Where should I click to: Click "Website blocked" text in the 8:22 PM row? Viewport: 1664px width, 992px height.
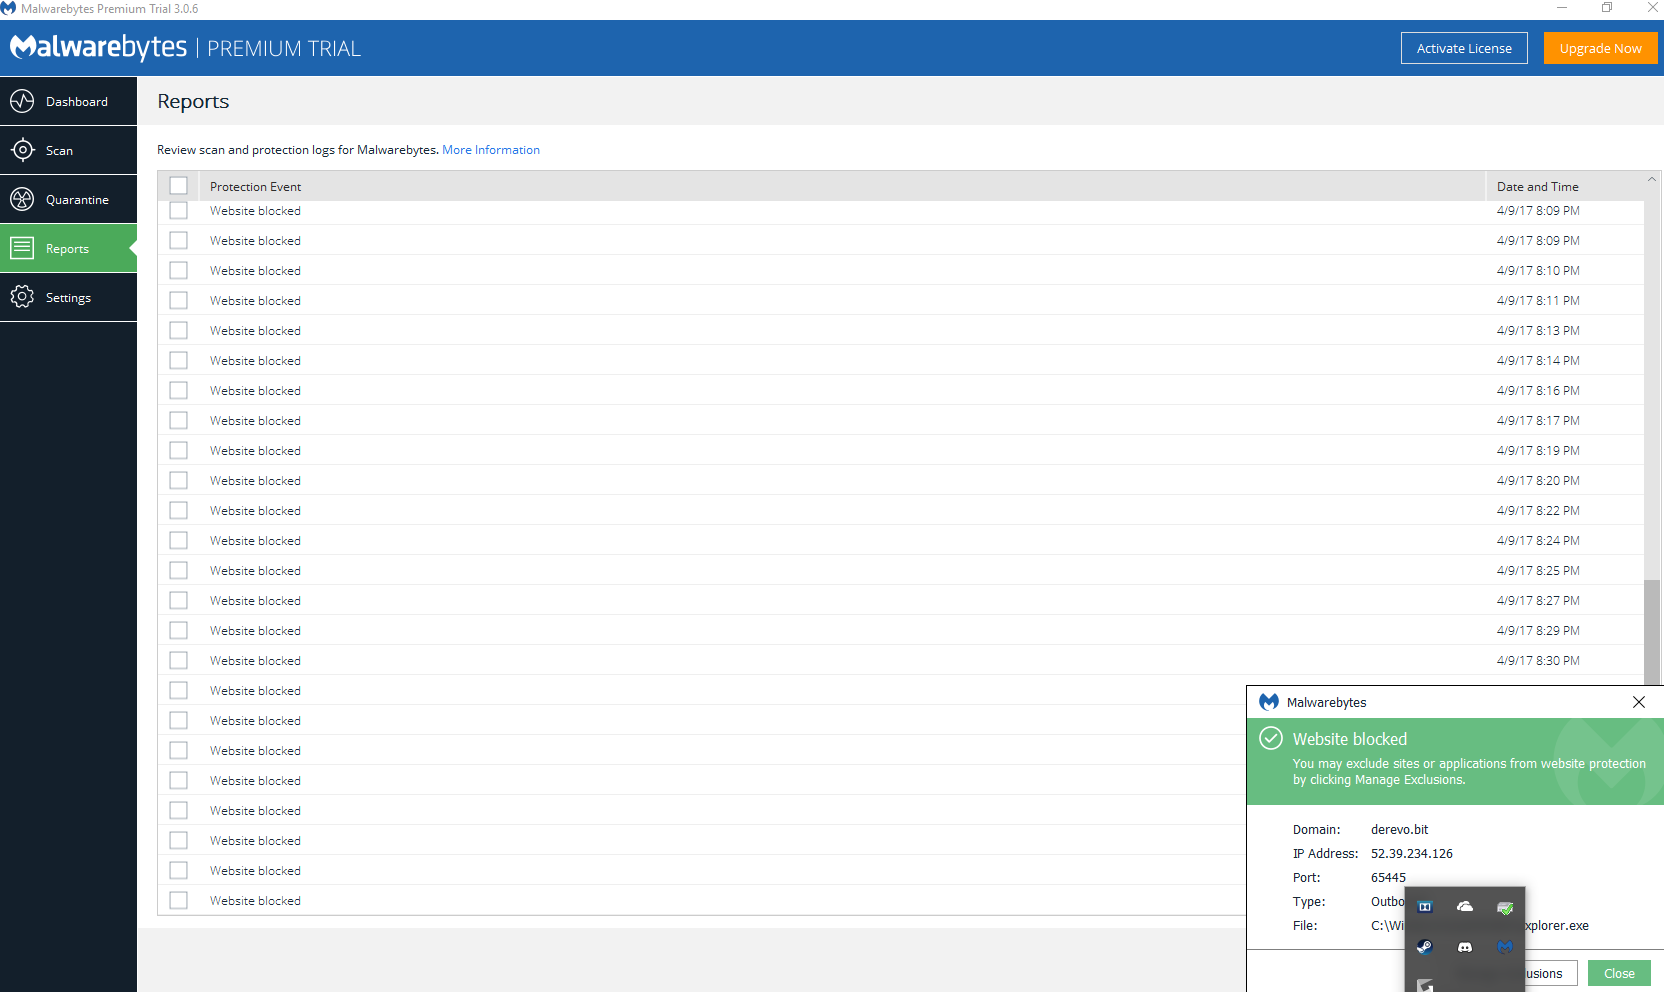[255, 510]
